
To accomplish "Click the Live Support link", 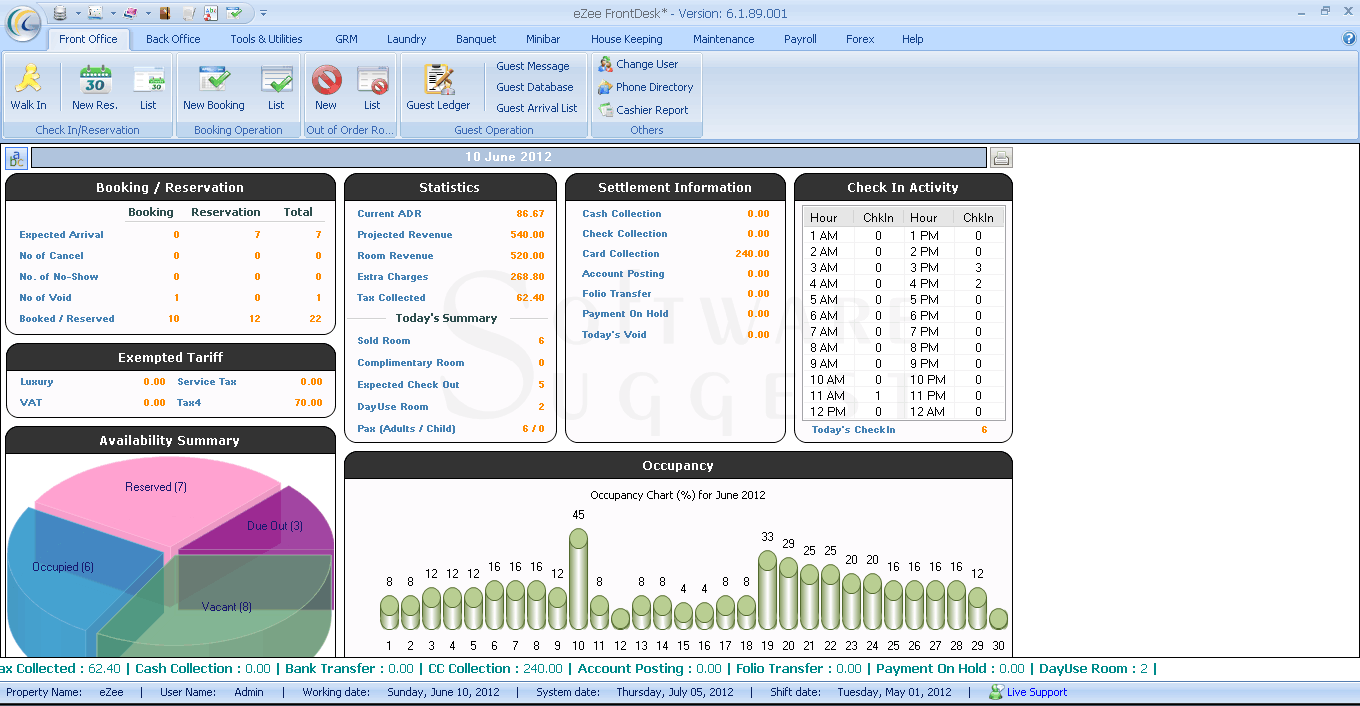I will (x=1036, y=692).
